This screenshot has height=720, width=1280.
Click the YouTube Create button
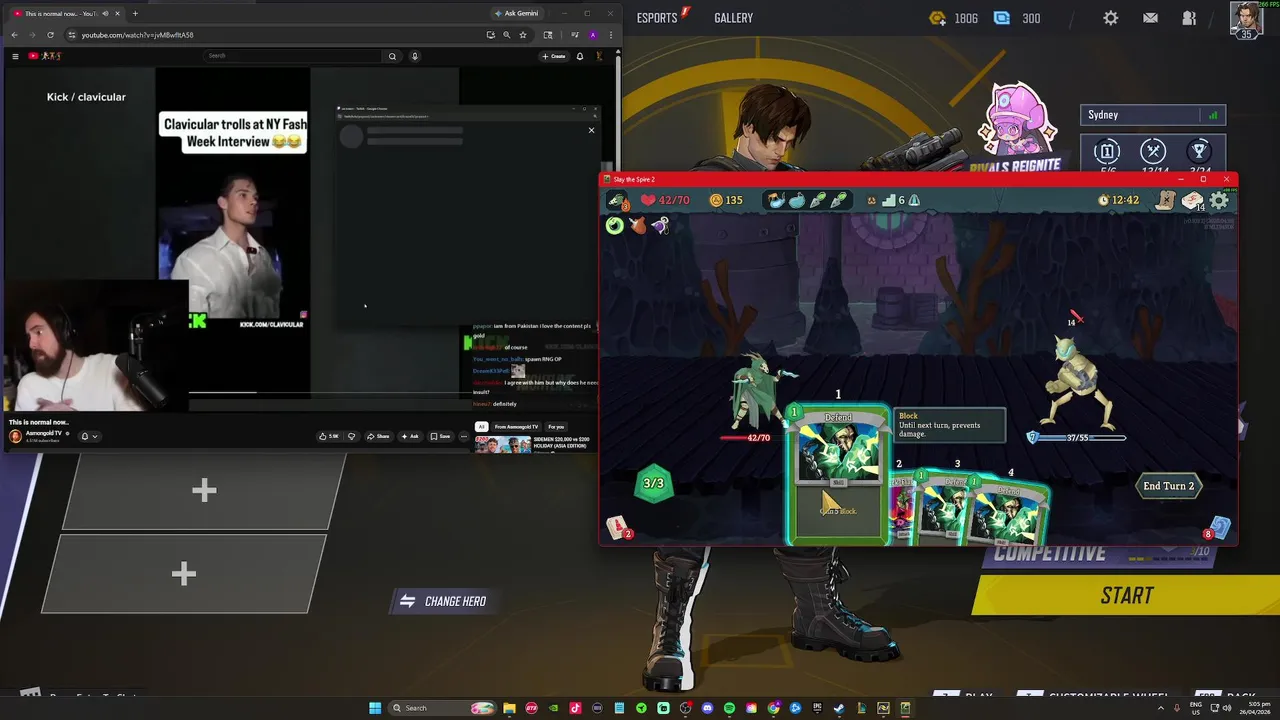click(x=554, y=56)
